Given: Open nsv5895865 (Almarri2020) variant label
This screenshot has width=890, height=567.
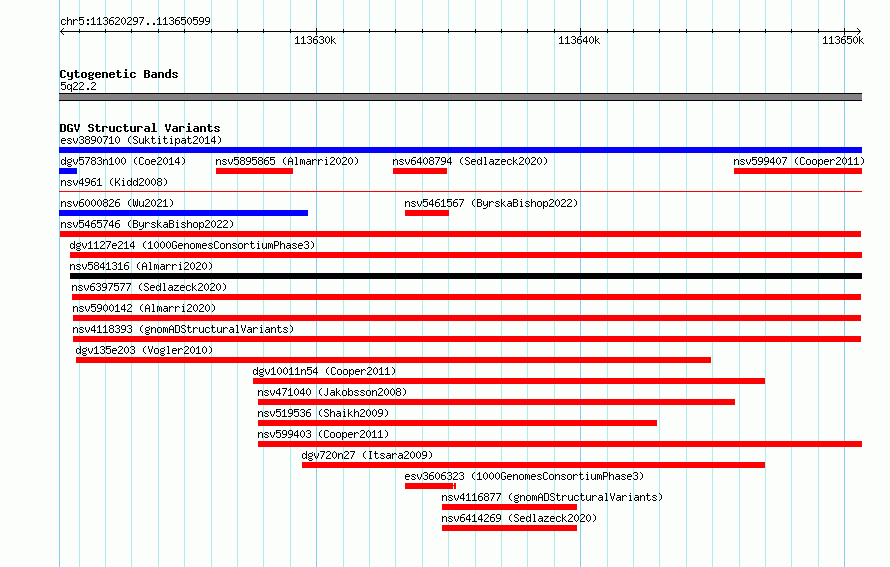Looking at the screenshot, I should tap(287, 161).
